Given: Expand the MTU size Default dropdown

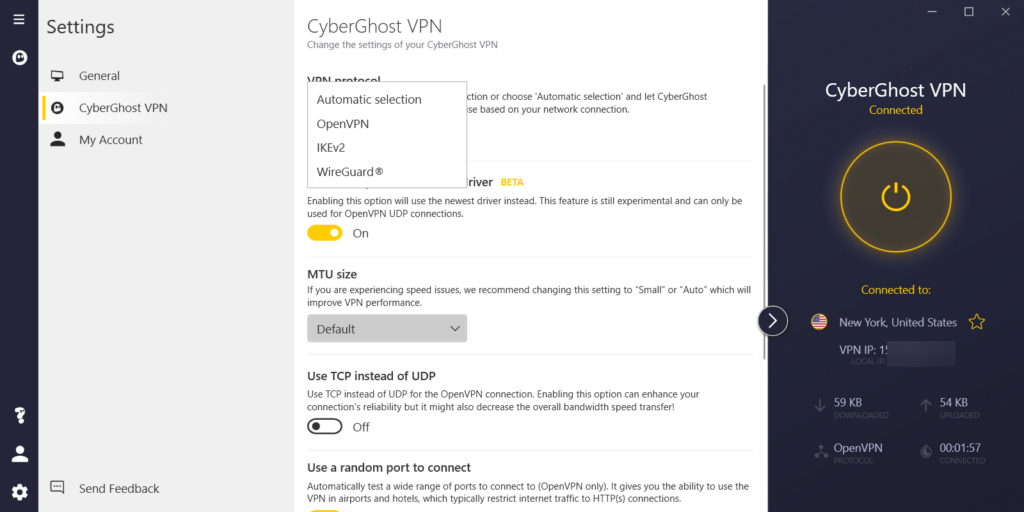Looking at the screenshot, I should [x=386, y=328].
